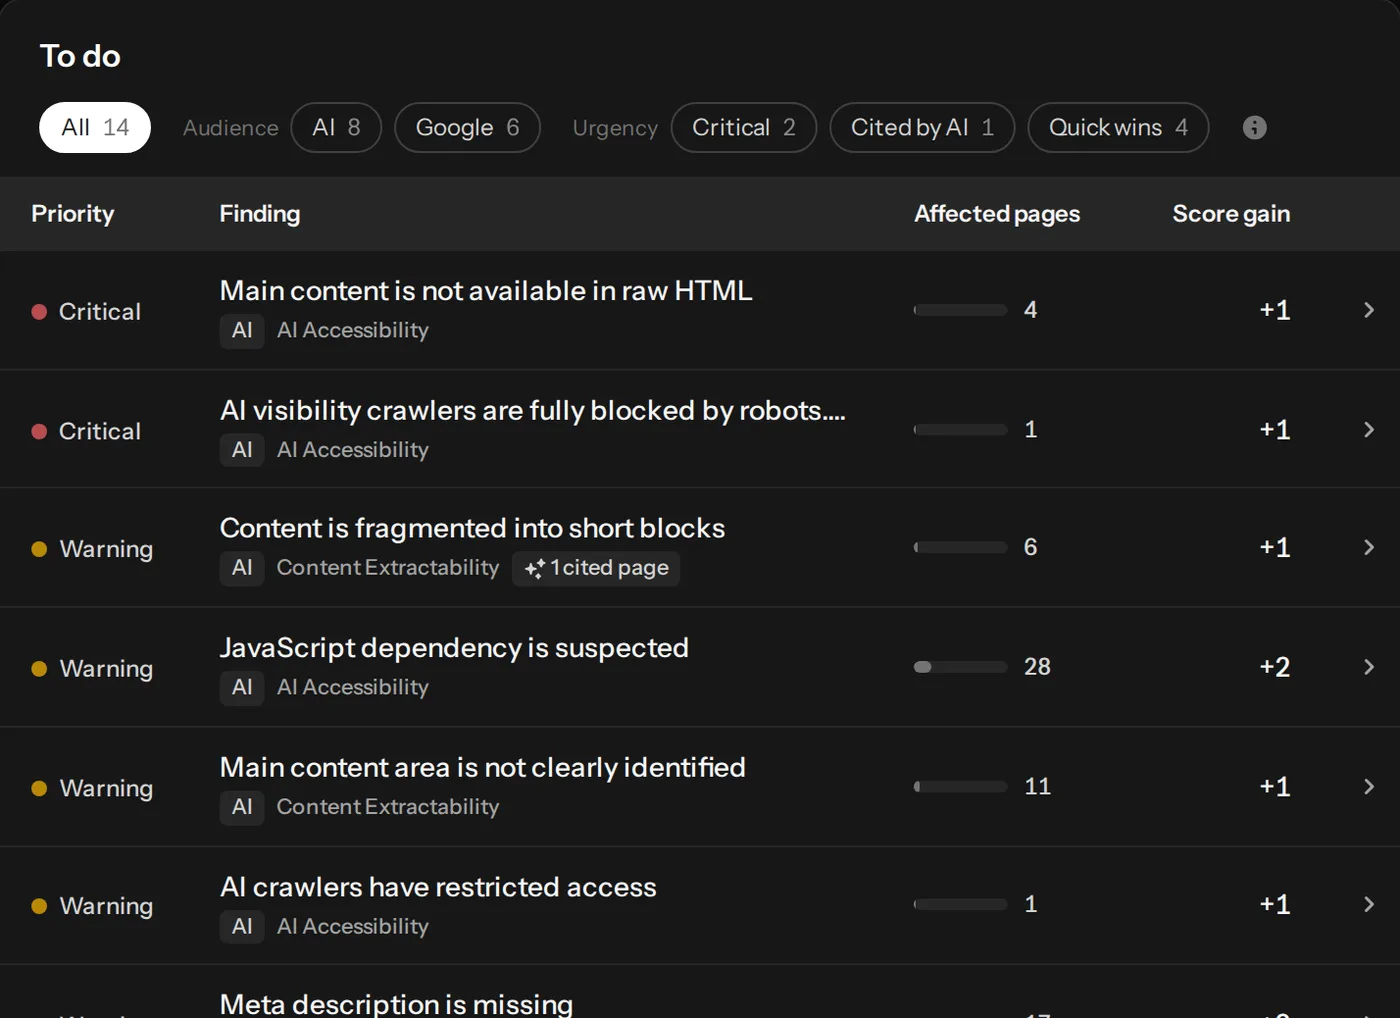This screenshot has height=1018, width=1400.
Task: Open 'AI crawlers have restricted access' finding
Action: pyautogui.click(x=438, y=887)
